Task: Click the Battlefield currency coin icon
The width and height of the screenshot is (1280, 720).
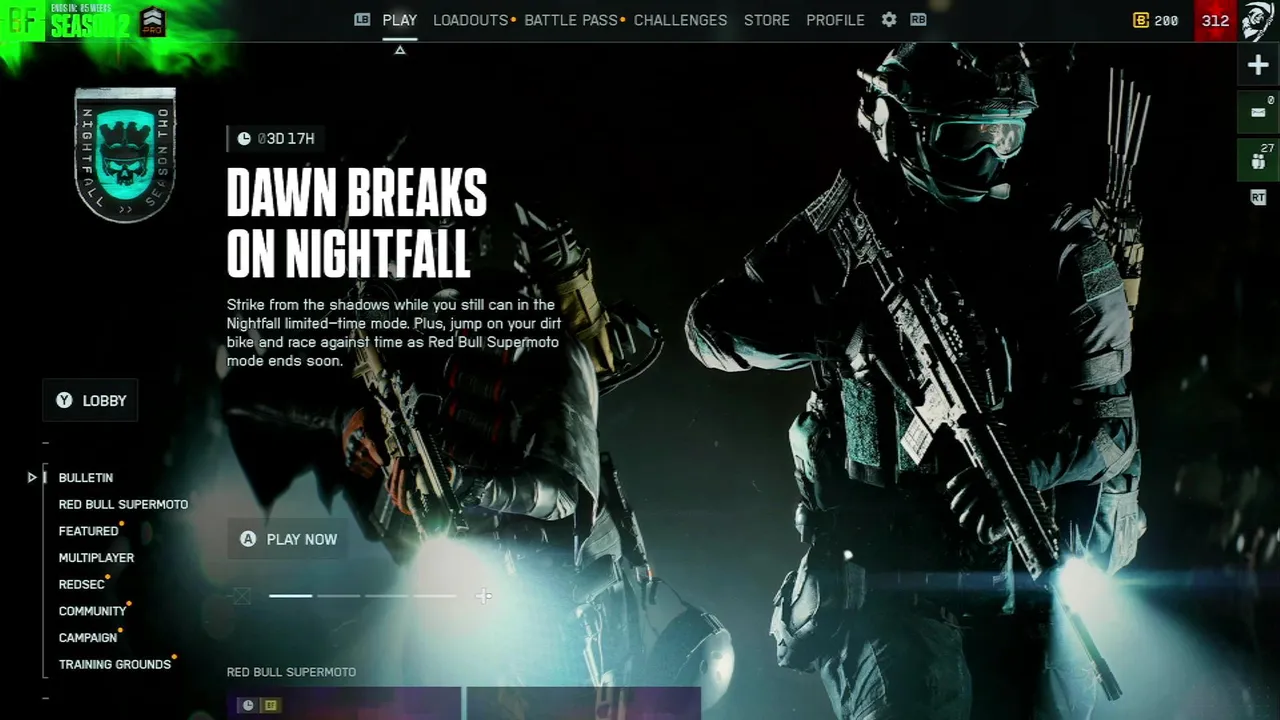Action: pos(1141,20)
